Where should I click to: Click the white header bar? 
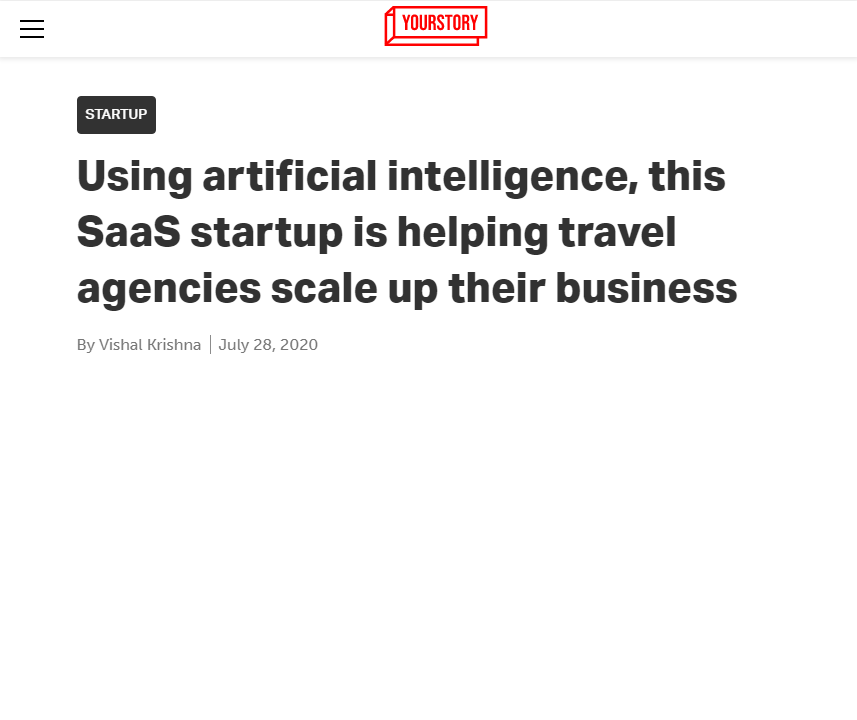[650, 29]
